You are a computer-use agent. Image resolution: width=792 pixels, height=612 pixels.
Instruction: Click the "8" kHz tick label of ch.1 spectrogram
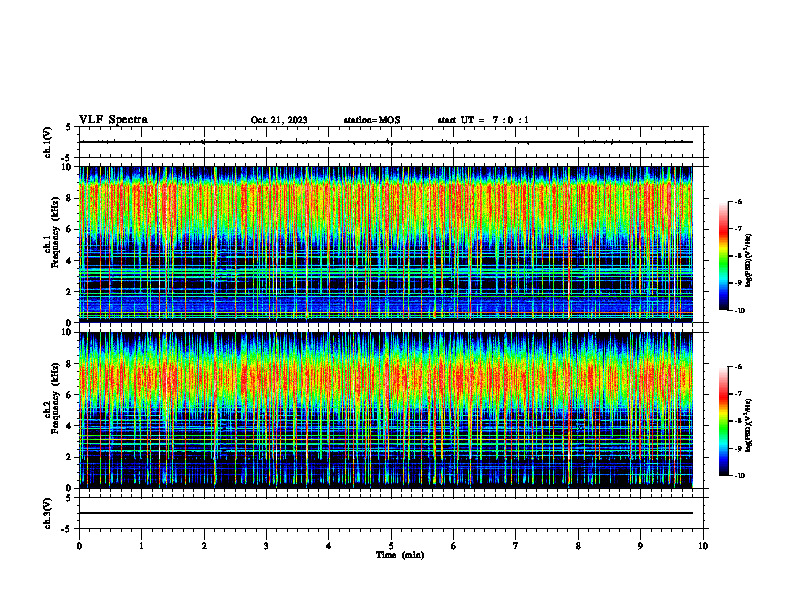click(x=70, y=198)
